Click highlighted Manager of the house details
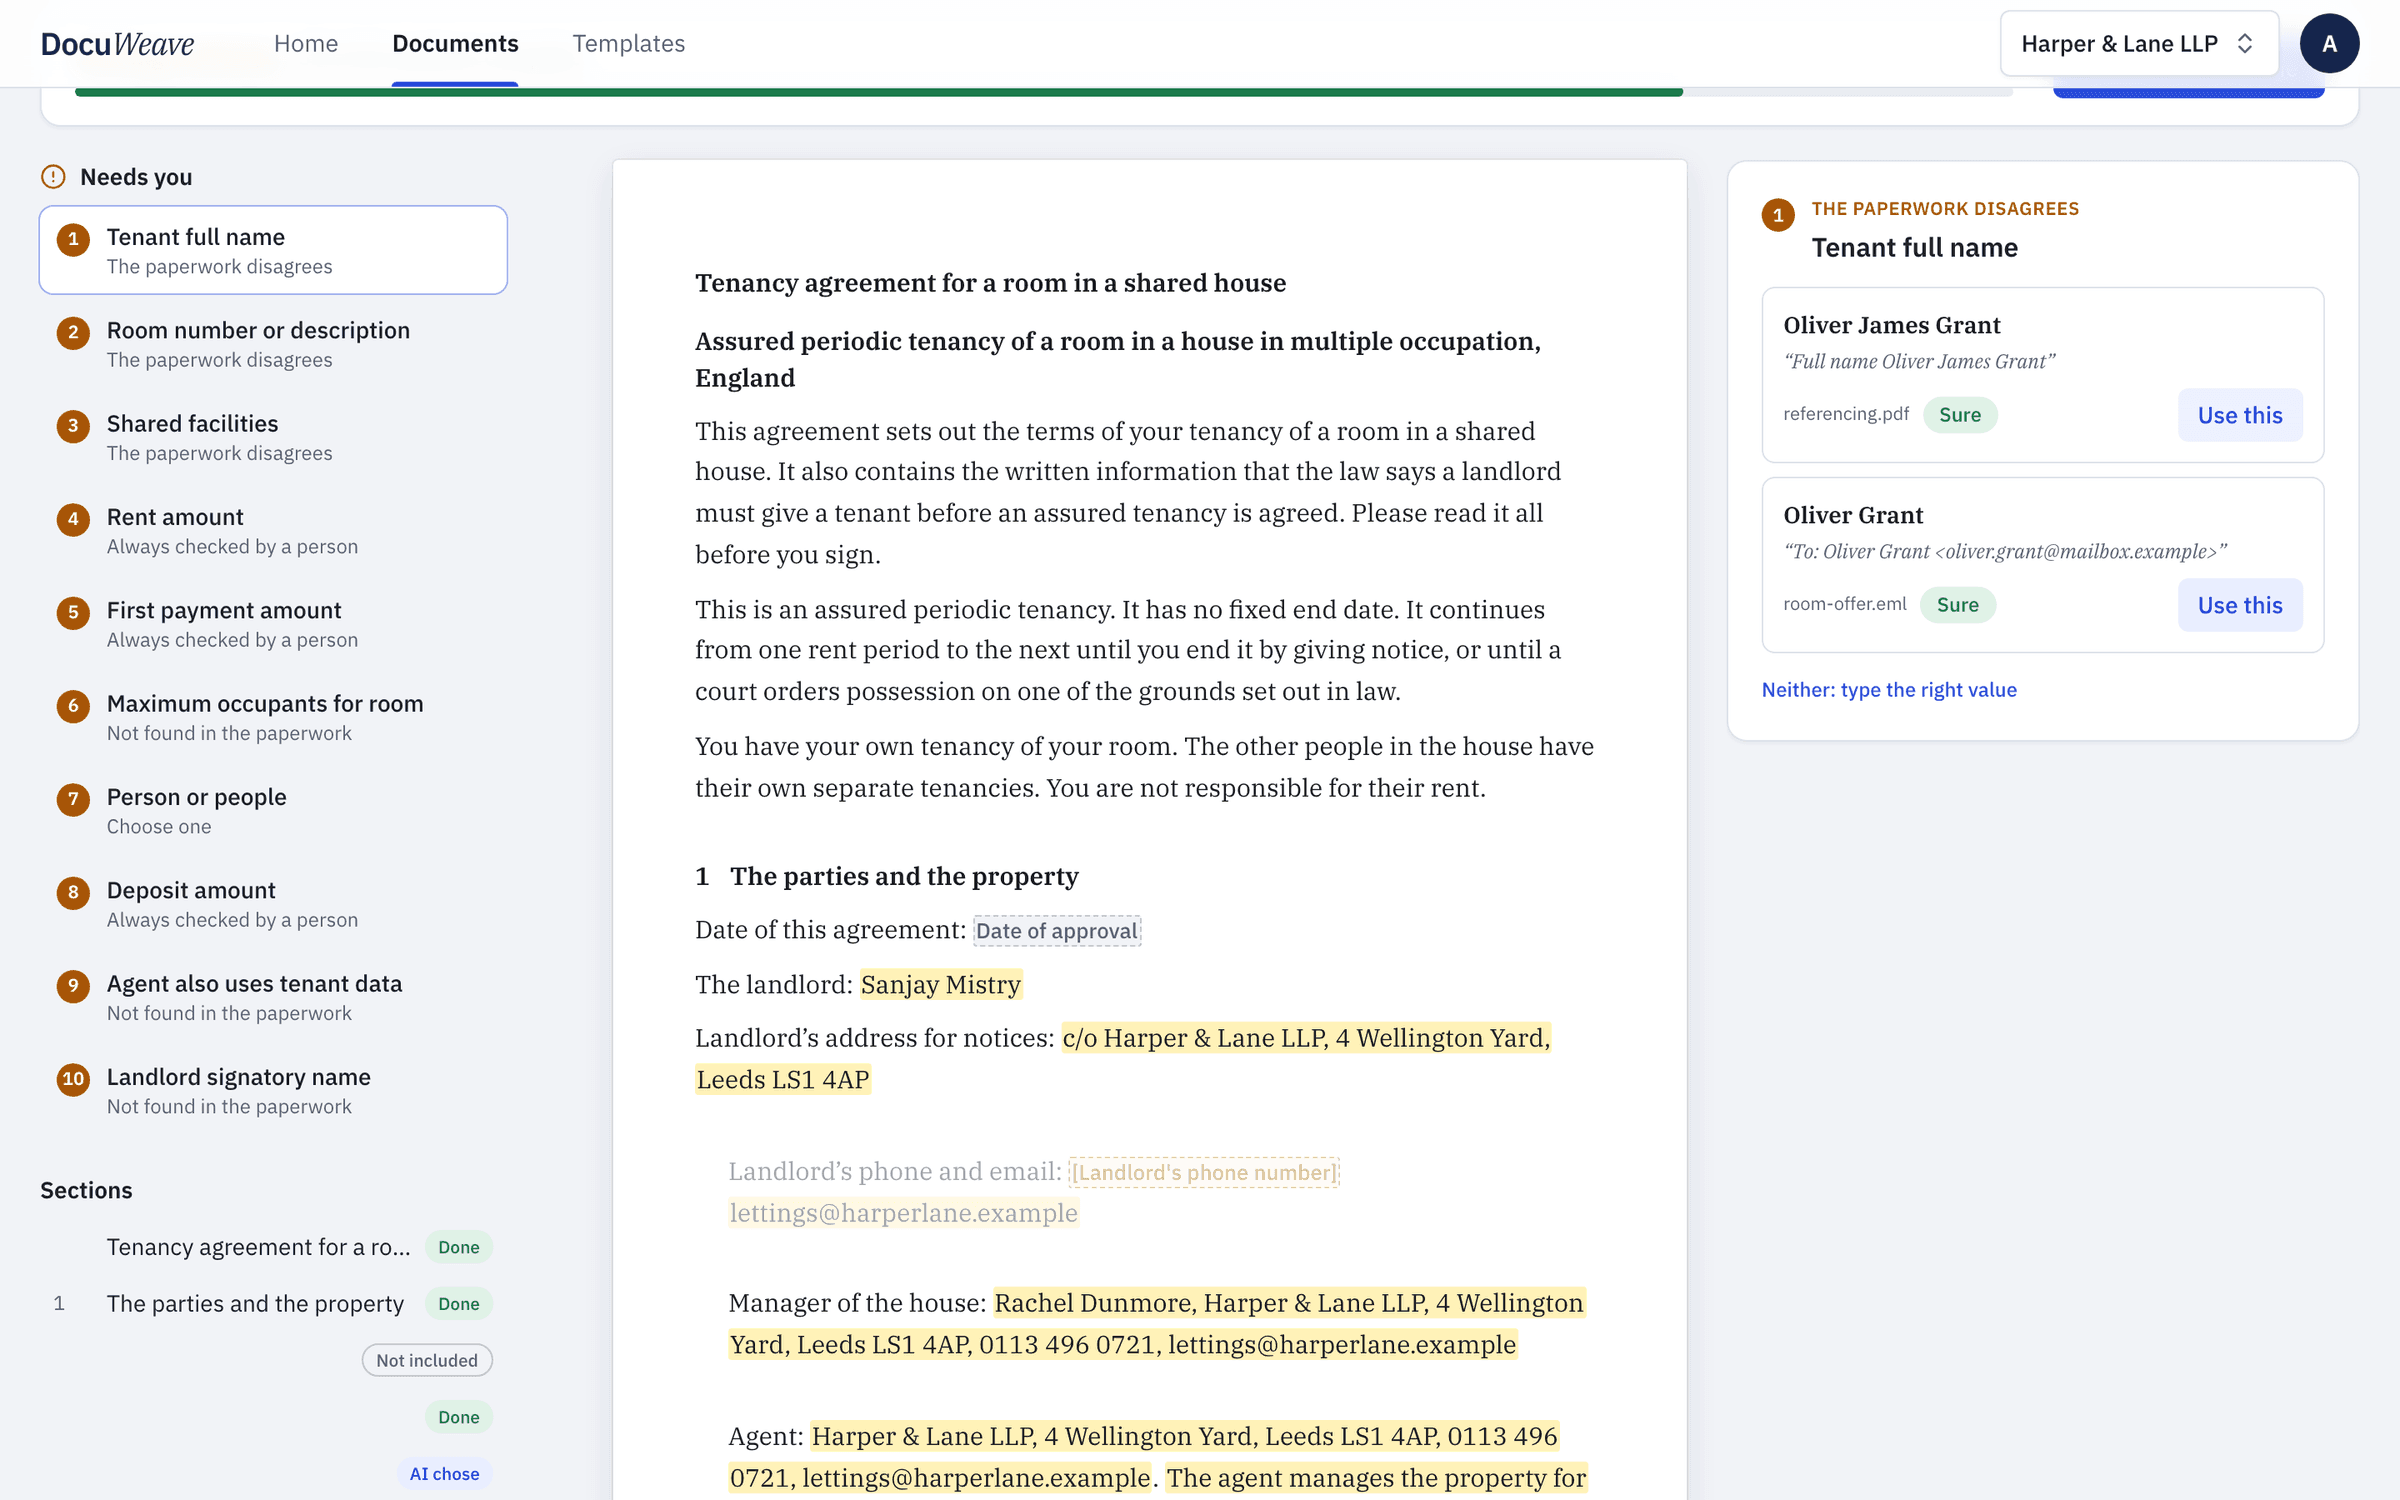Viewport: 2400px width, 1500px height. point(1157,1324)
